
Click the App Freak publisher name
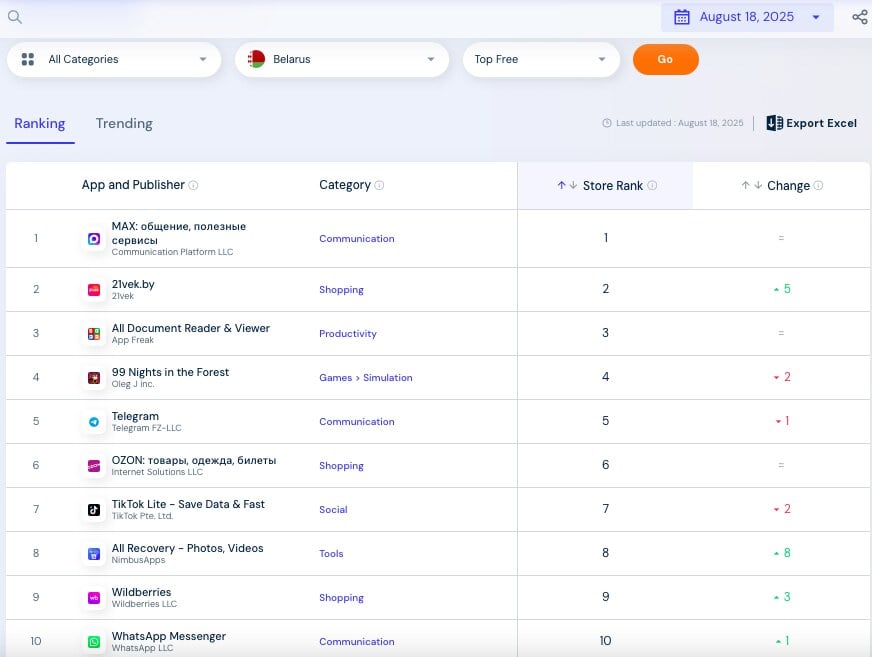[132, 340]
